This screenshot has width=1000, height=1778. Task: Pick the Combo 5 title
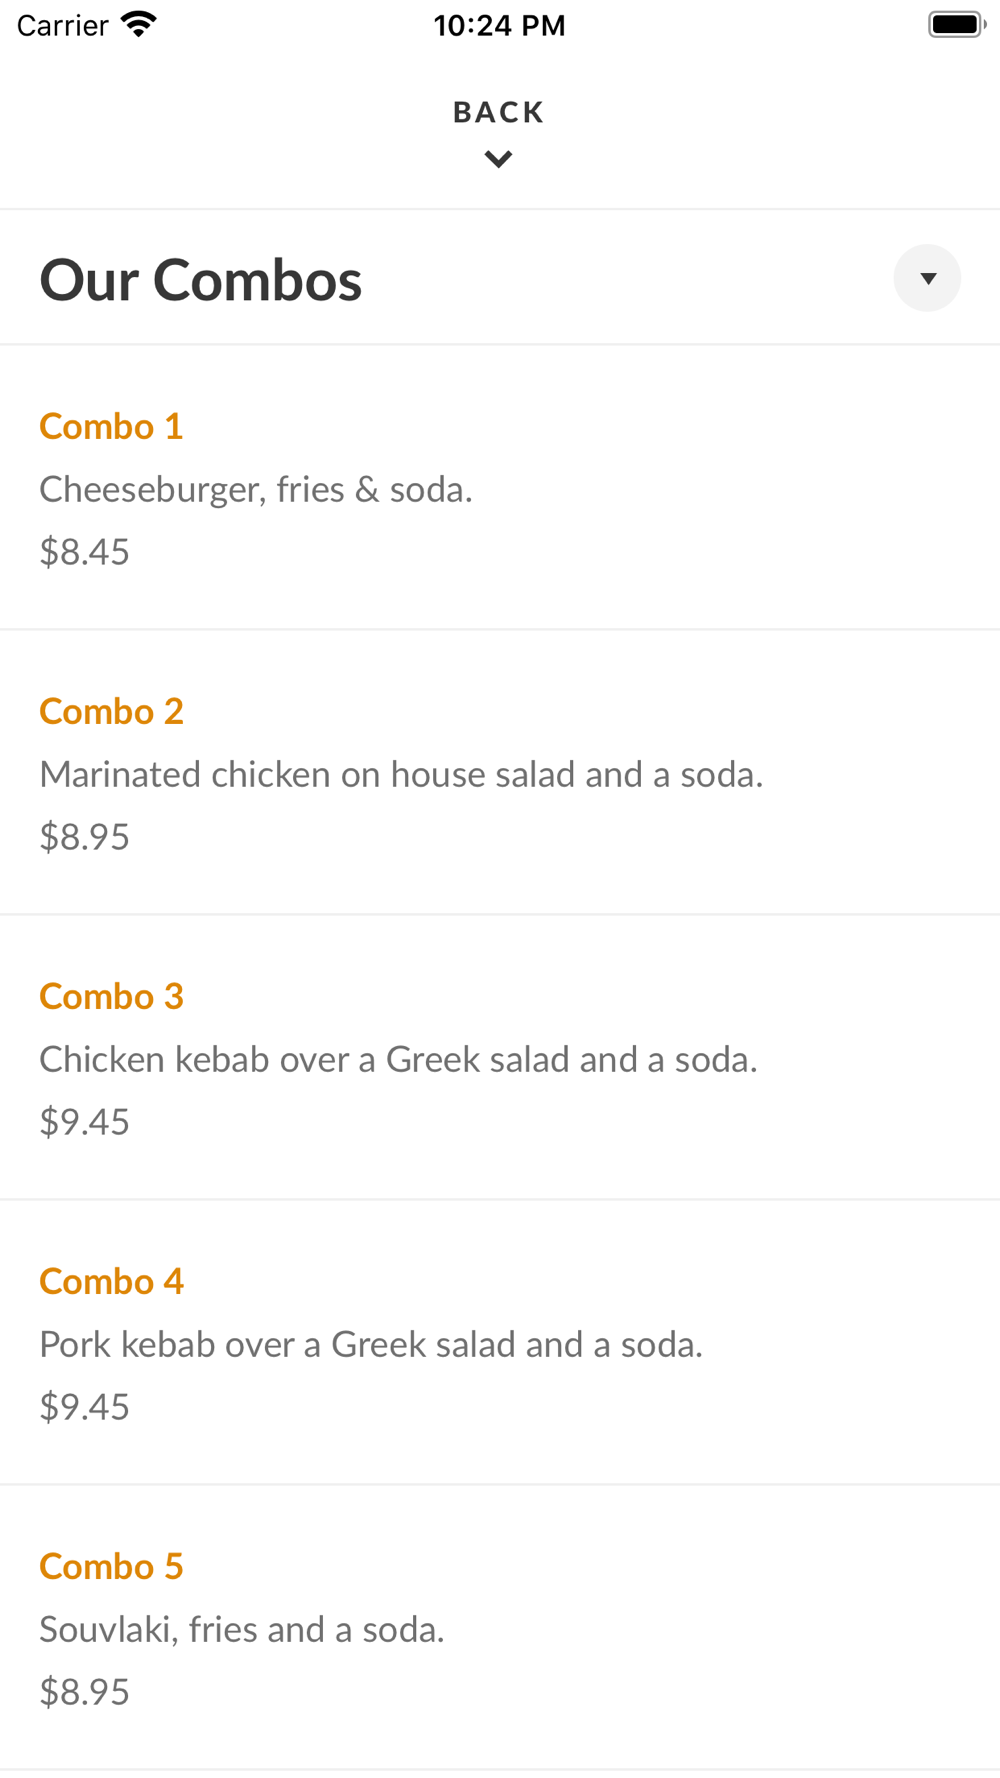point(111,1567)
